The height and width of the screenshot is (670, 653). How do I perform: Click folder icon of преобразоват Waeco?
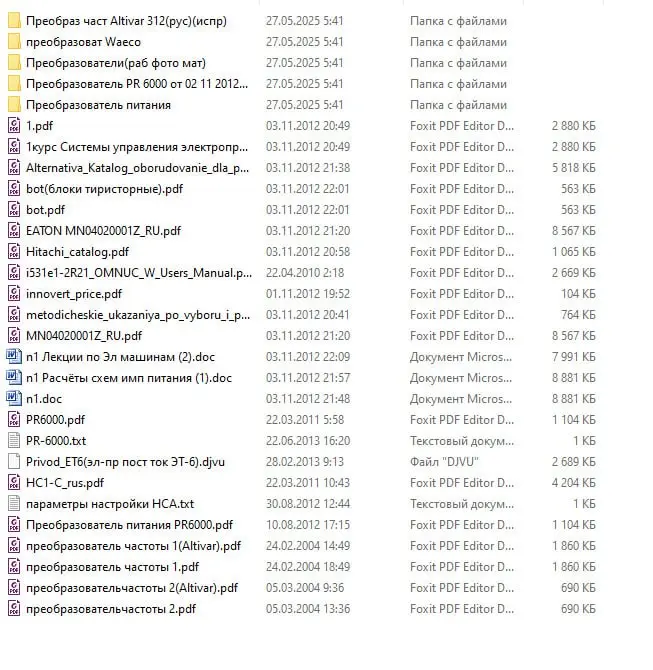14,41
